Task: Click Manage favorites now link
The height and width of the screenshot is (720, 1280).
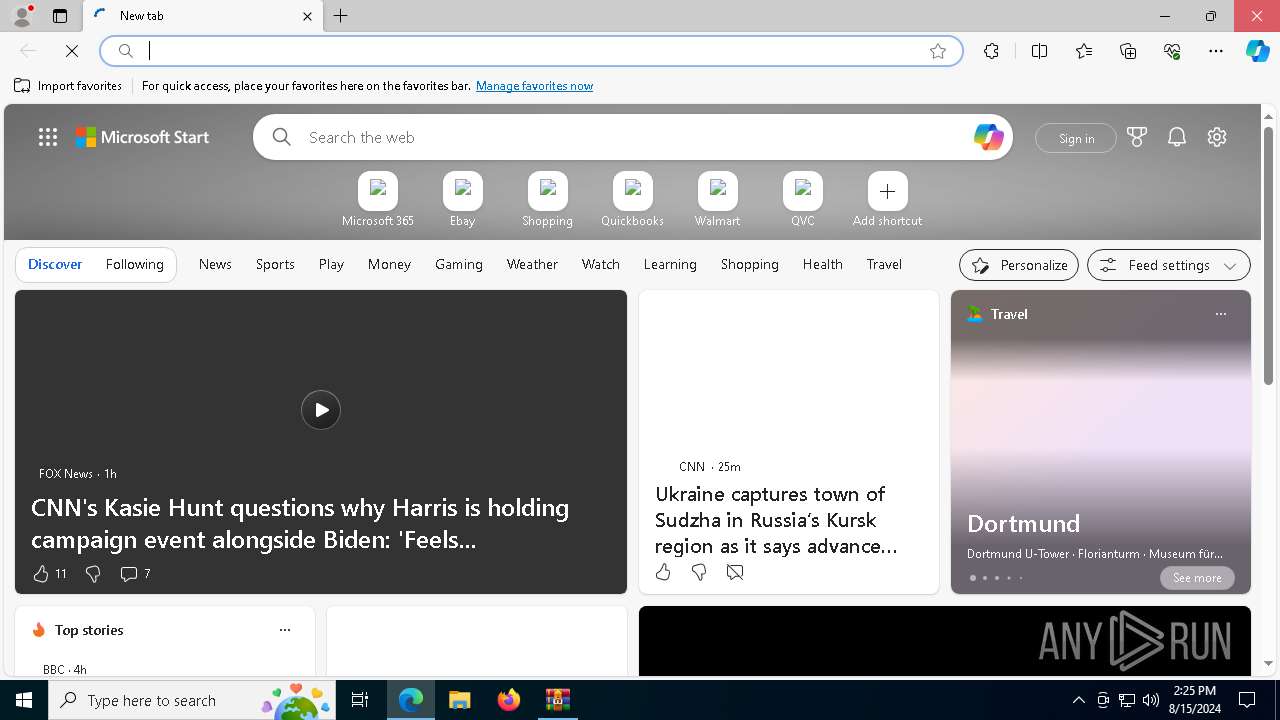Action: [534, 86]
